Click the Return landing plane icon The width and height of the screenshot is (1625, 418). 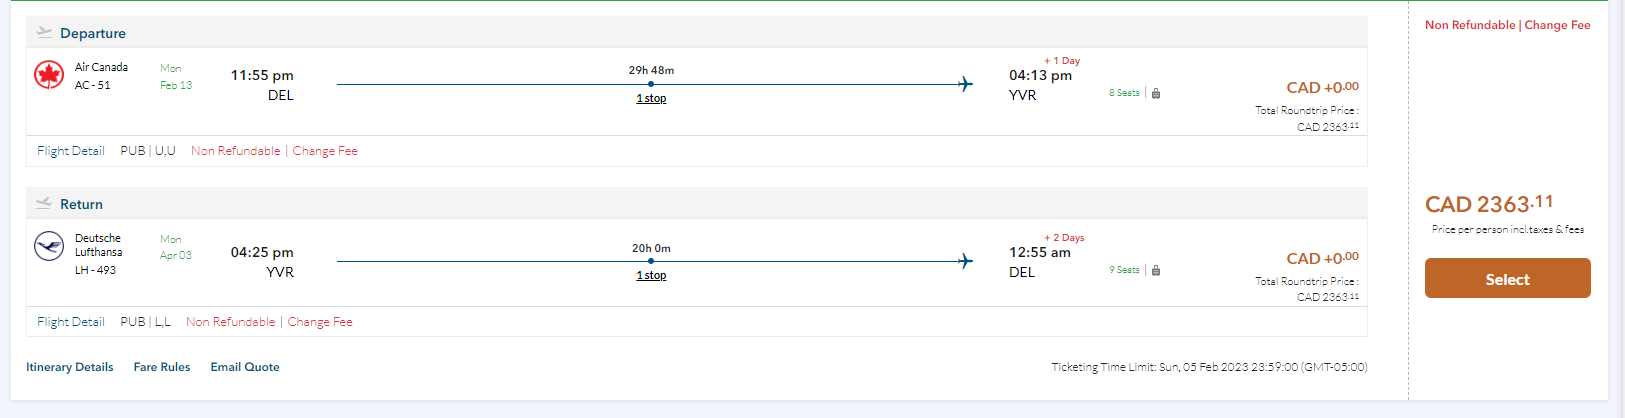click(44, 204)
